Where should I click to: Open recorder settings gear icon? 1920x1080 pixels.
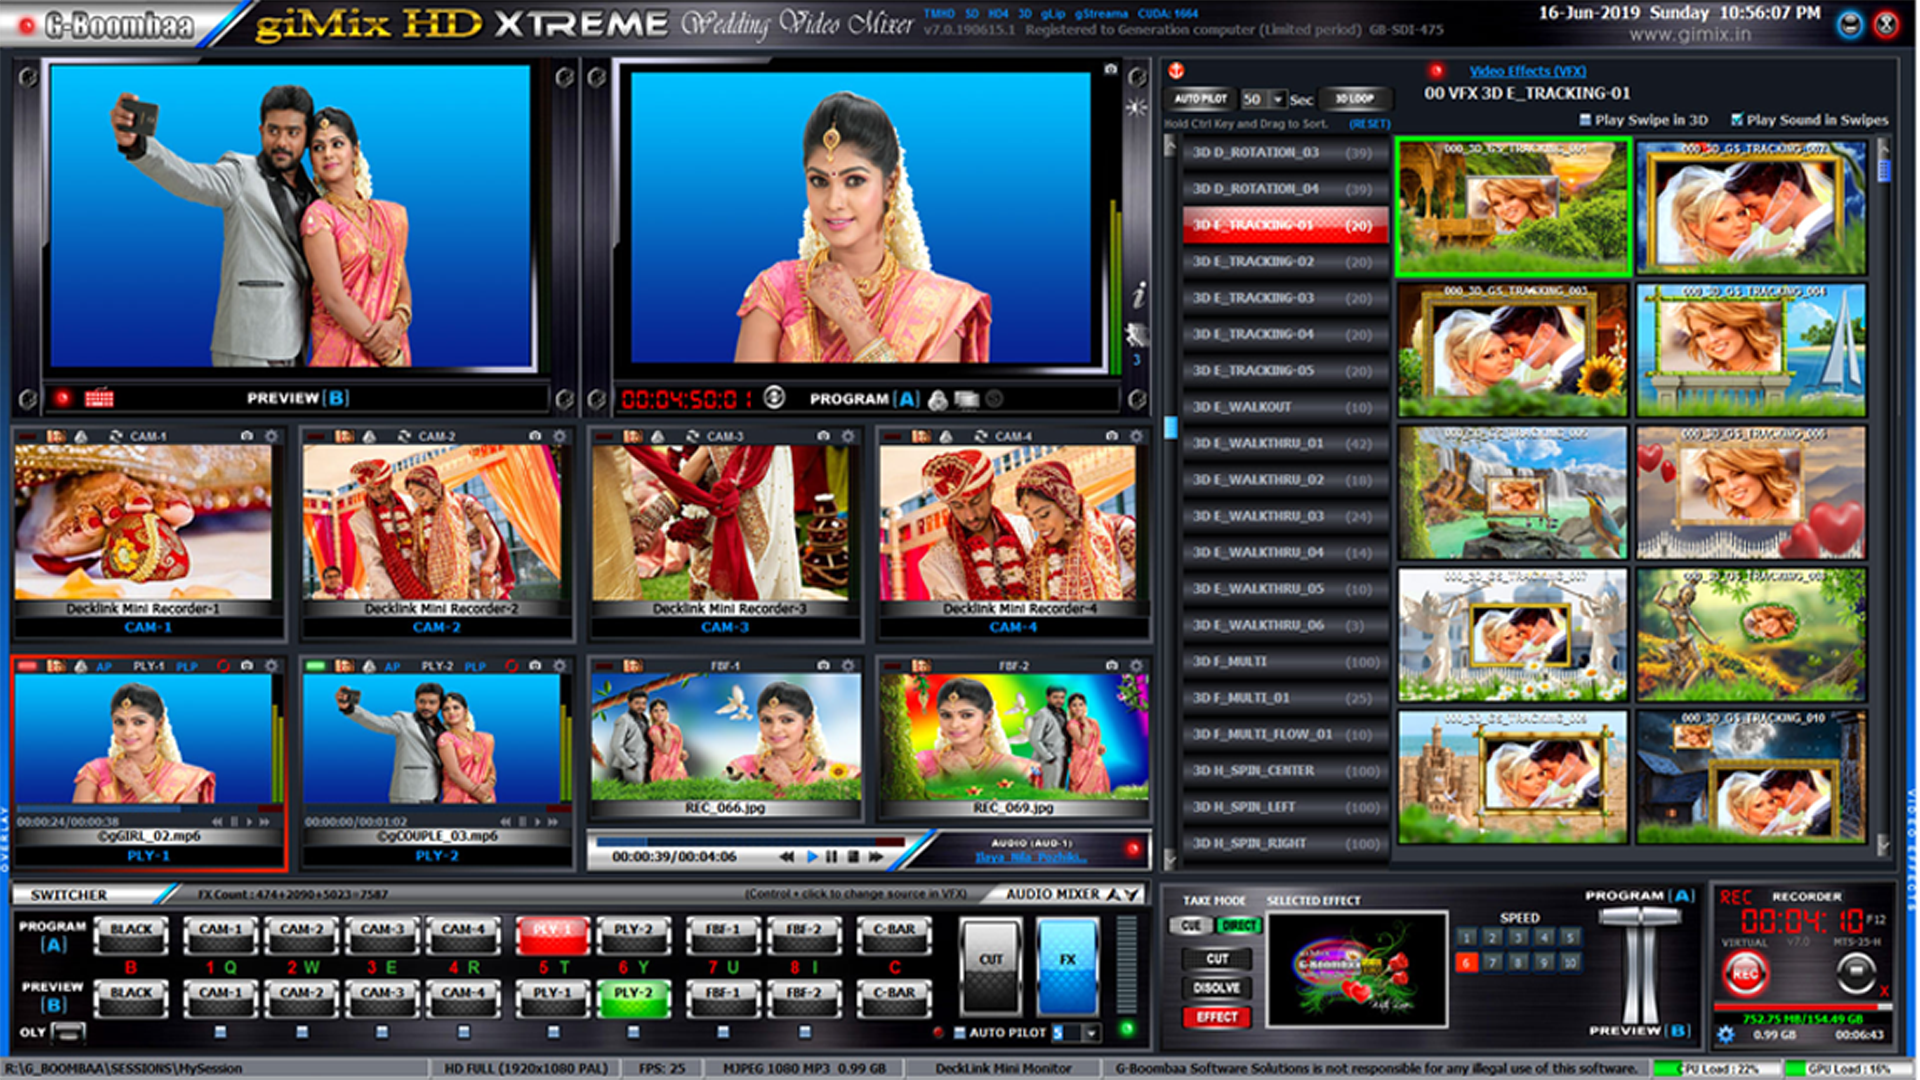pyautogui.click(x=1726, y=1034)
